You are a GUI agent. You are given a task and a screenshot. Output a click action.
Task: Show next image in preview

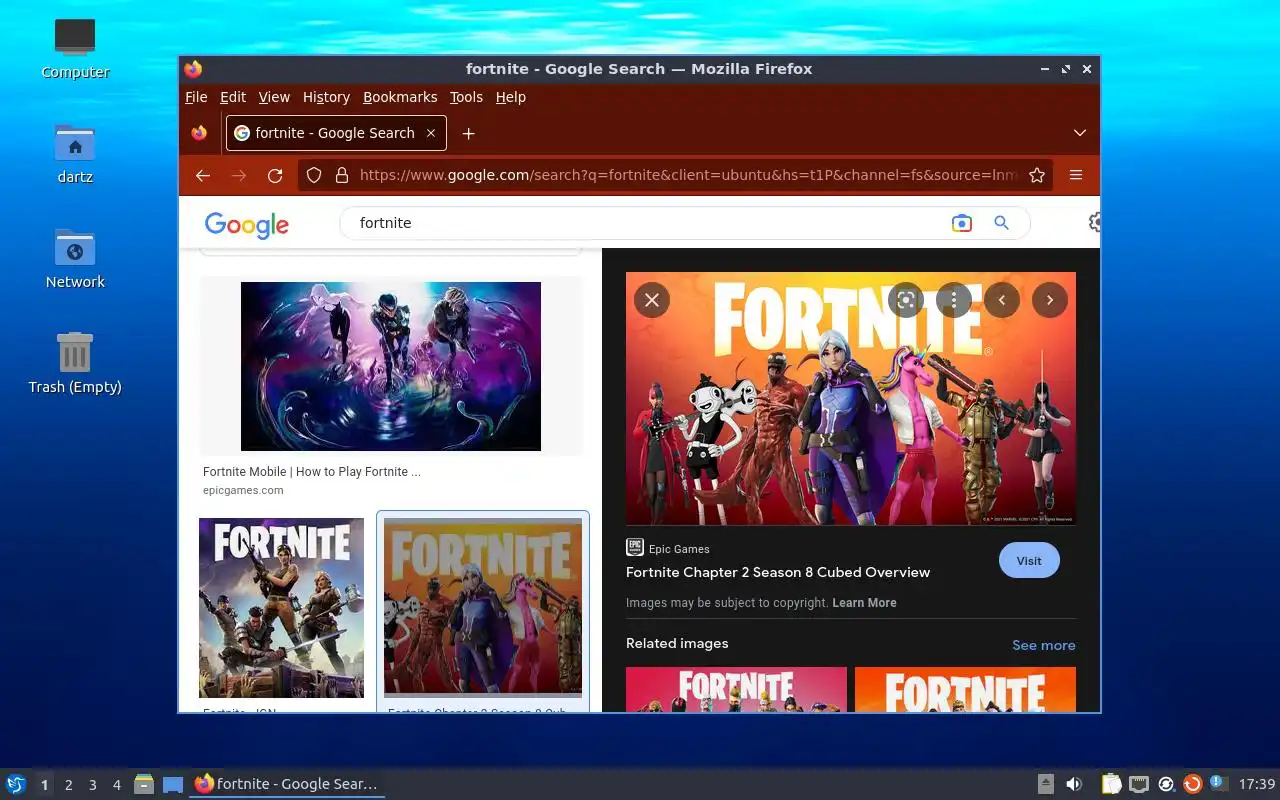(1050, 299)
